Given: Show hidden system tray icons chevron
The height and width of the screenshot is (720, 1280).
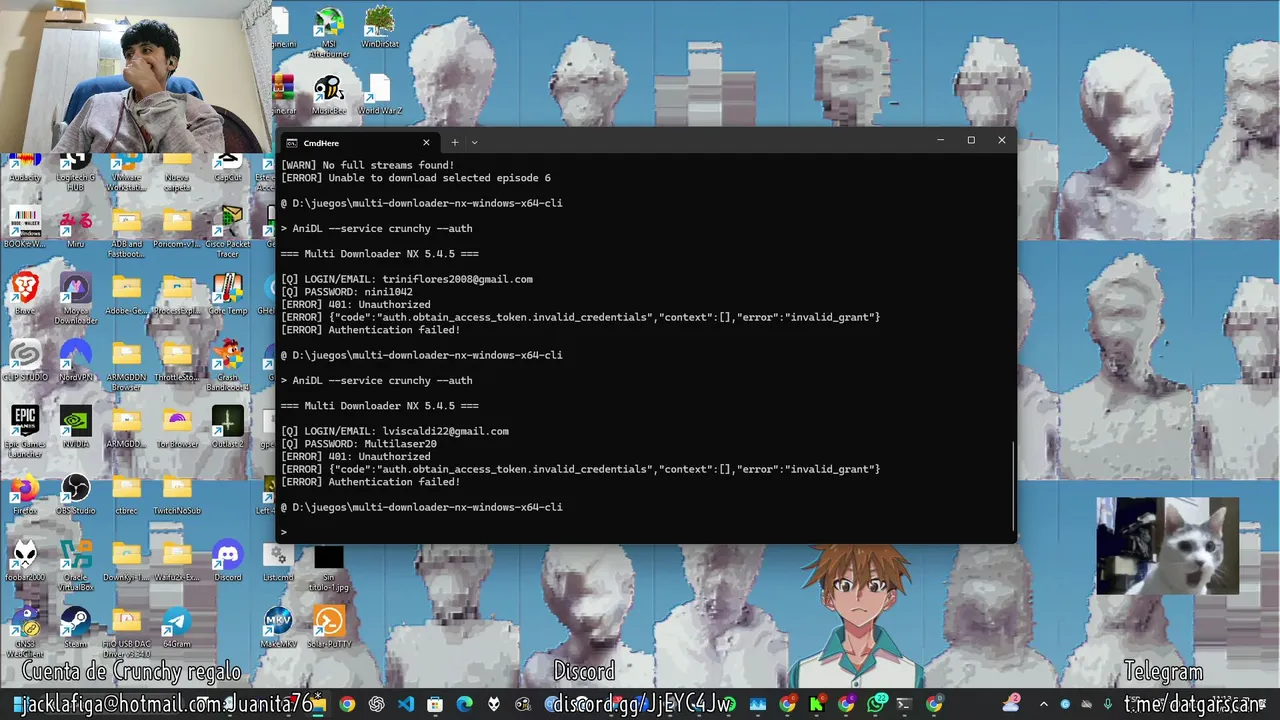Looking at the screenshot, I should pos(1043,704).
